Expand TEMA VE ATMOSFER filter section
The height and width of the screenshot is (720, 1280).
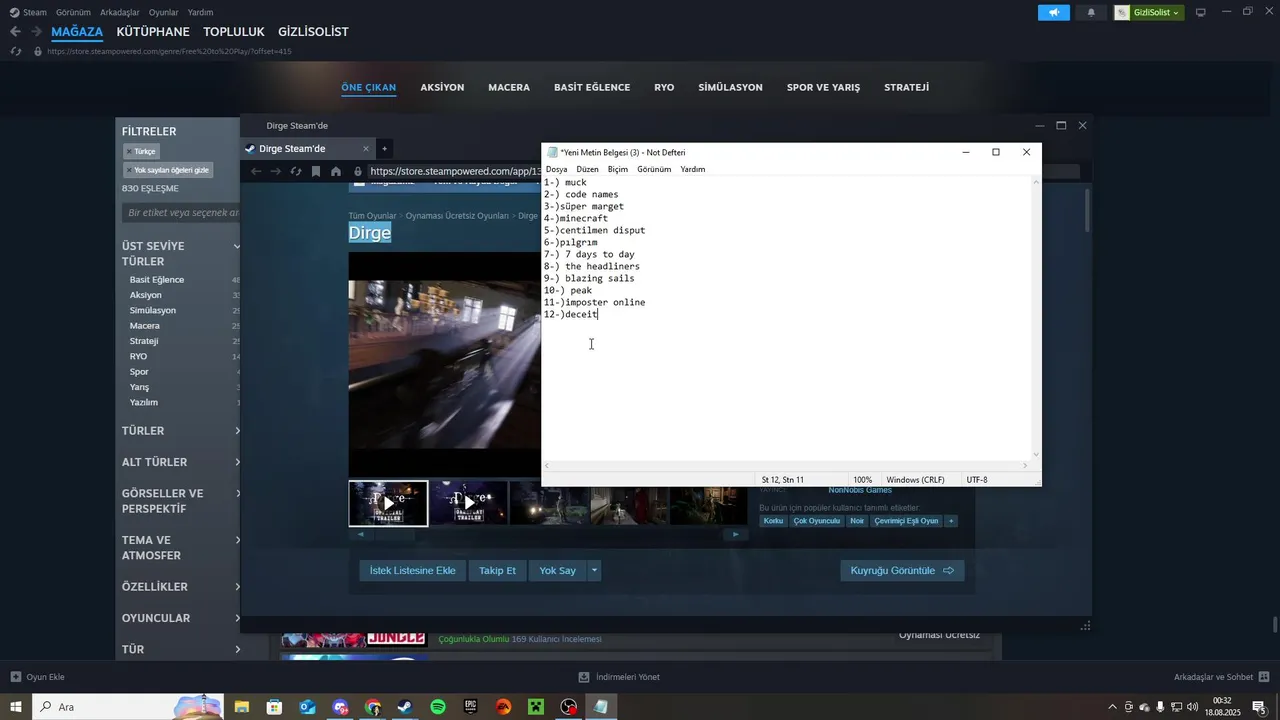pyautogui.click(x=180, y=547)
